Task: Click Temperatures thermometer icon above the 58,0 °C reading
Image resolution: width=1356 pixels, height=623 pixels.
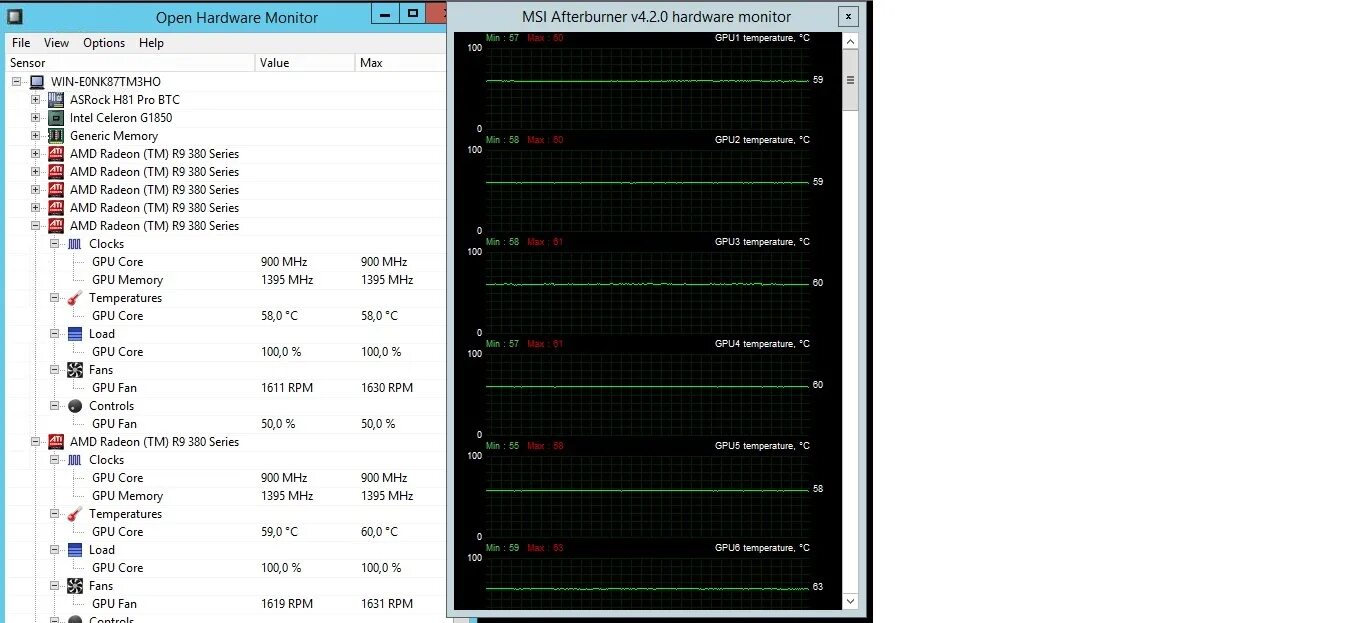Action: pos(75,298)
